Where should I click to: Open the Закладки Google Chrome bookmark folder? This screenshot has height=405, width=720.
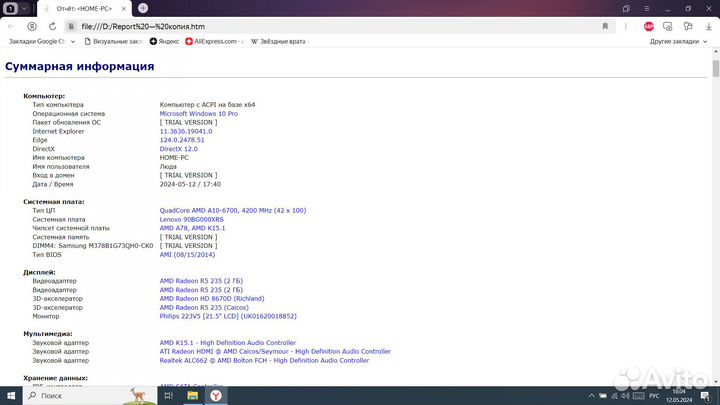pyautogui.click(x=41, y=41)
